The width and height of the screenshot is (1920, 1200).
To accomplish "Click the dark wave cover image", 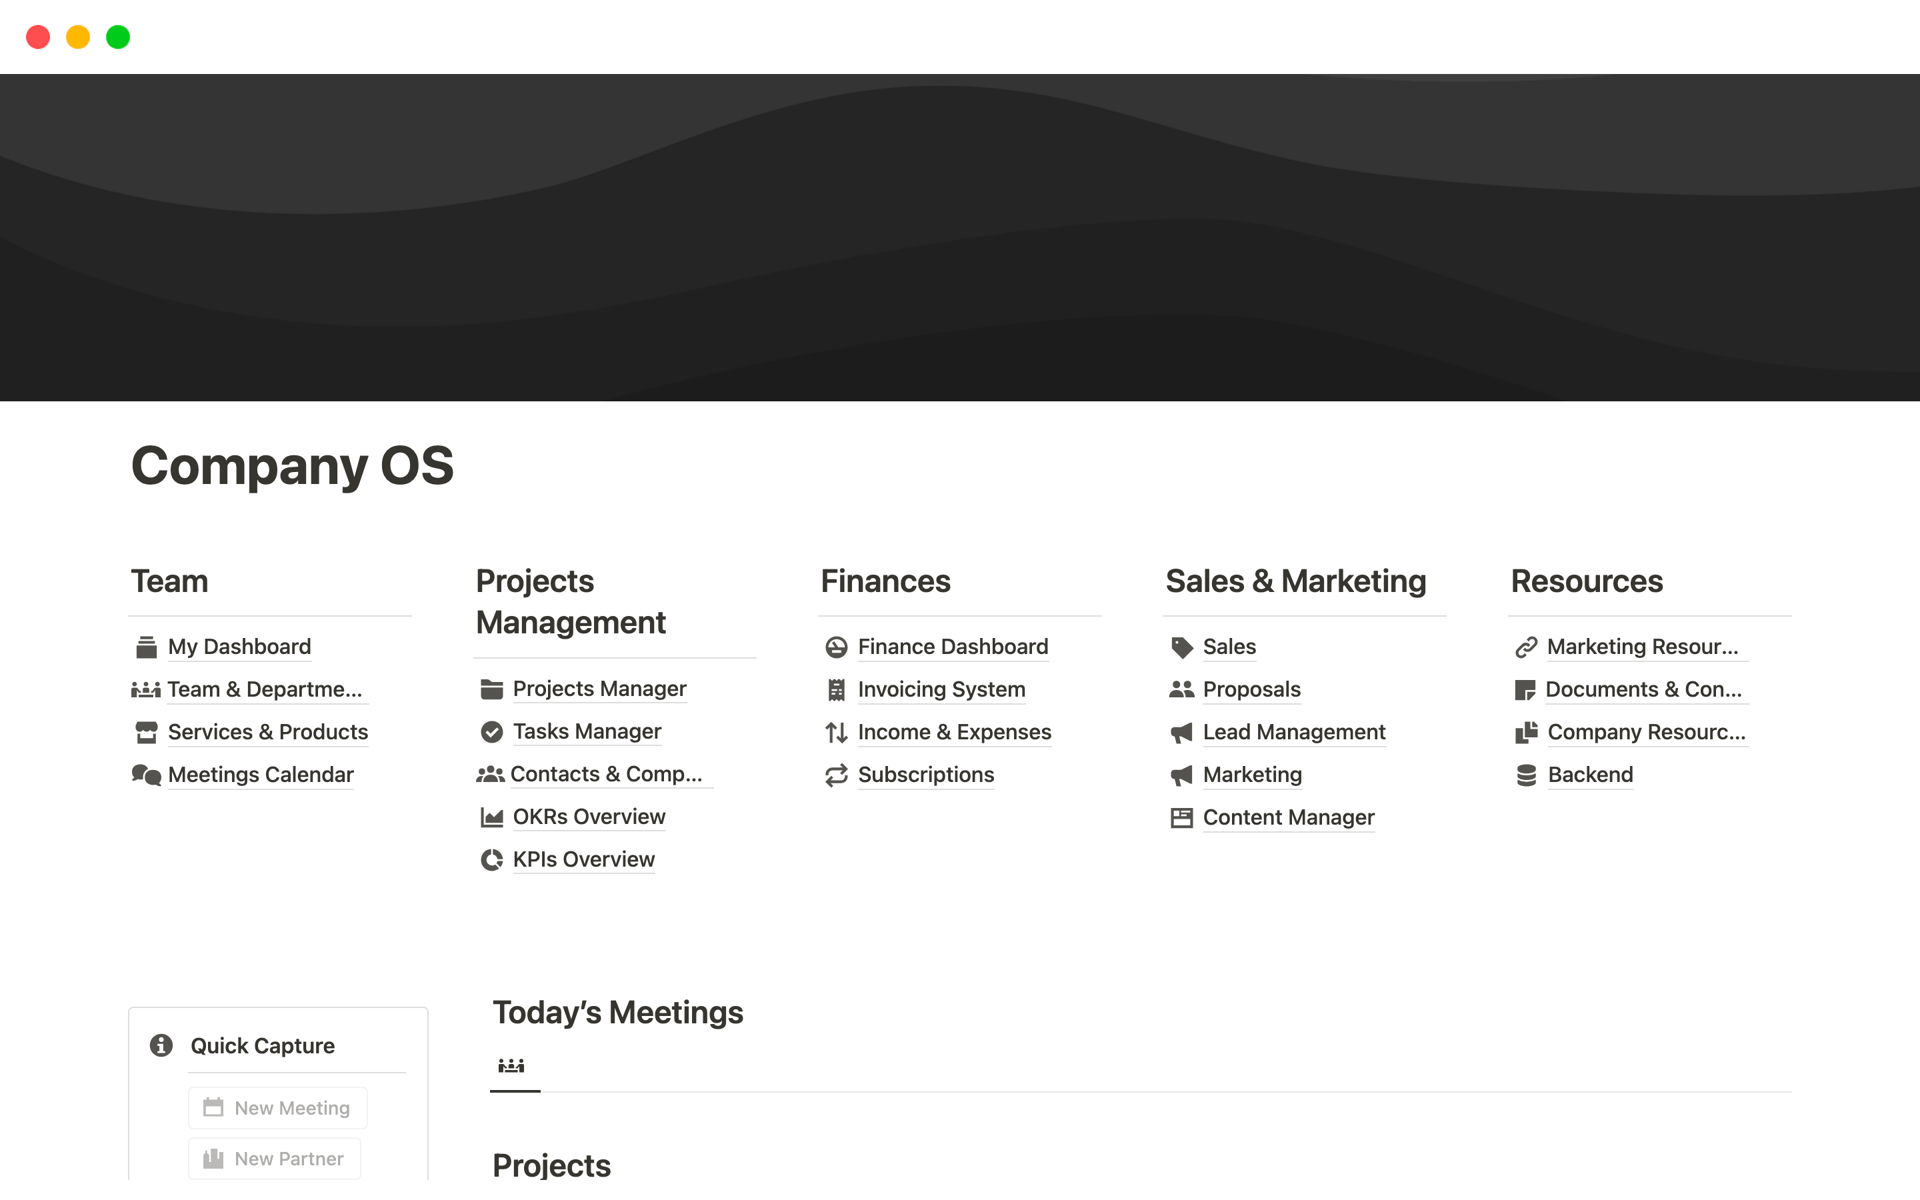I will pyautogui.click(x=960, y=238).
